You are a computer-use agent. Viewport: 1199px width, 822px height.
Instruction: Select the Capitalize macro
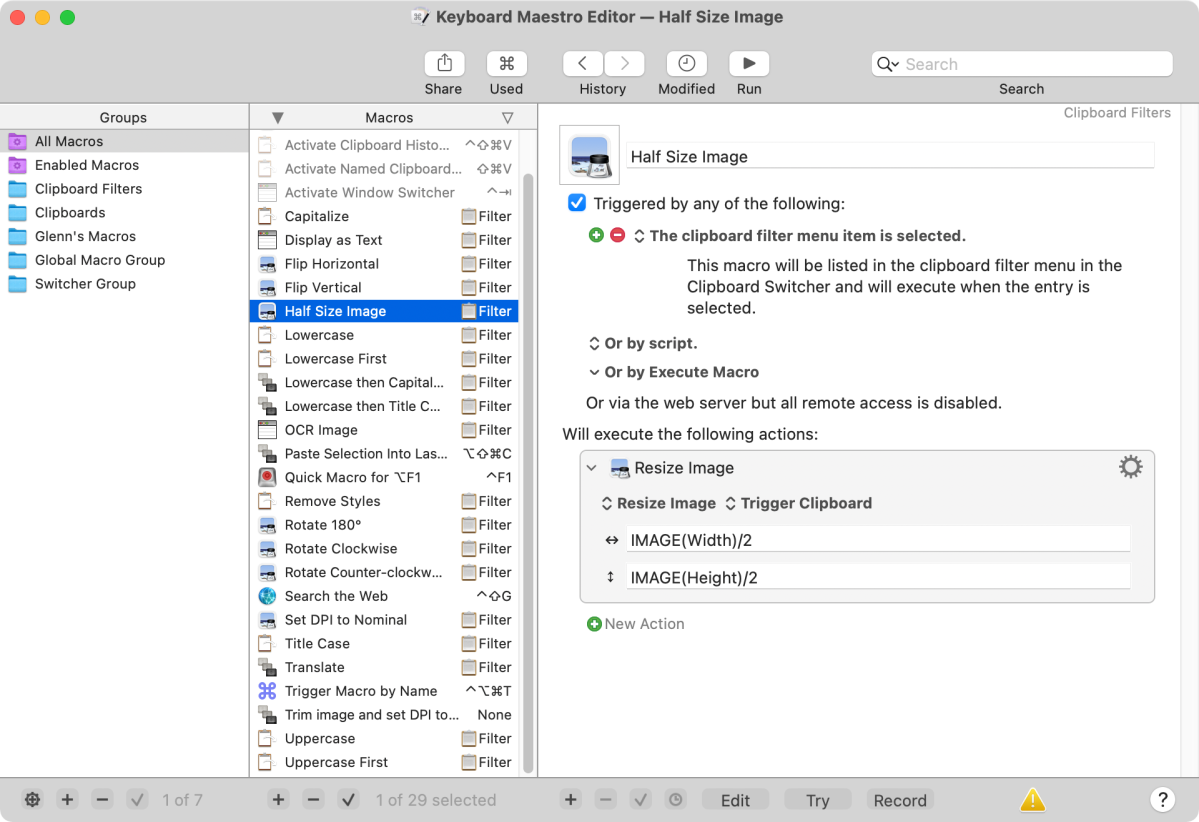click(385, 216)
